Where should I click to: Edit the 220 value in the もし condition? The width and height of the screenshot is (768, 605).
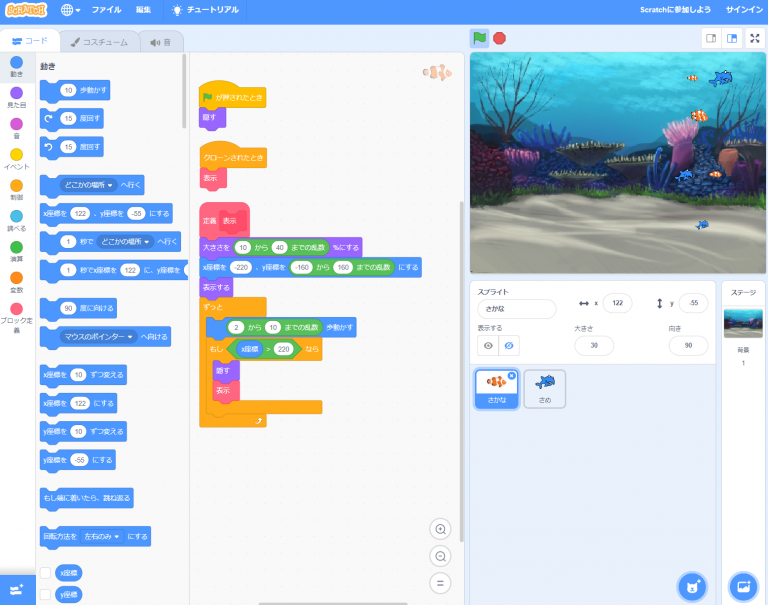click(284, 349)
